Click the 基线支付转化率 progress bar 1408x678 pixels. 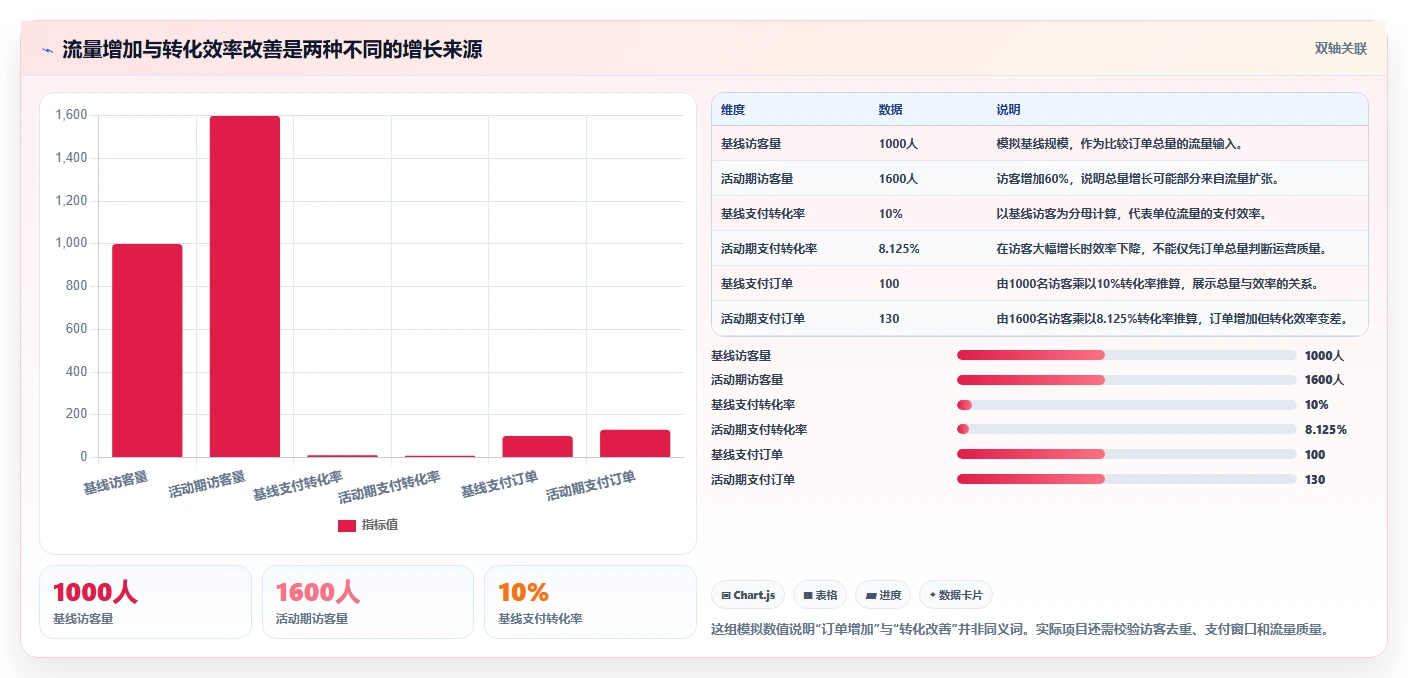(1127, 405)
